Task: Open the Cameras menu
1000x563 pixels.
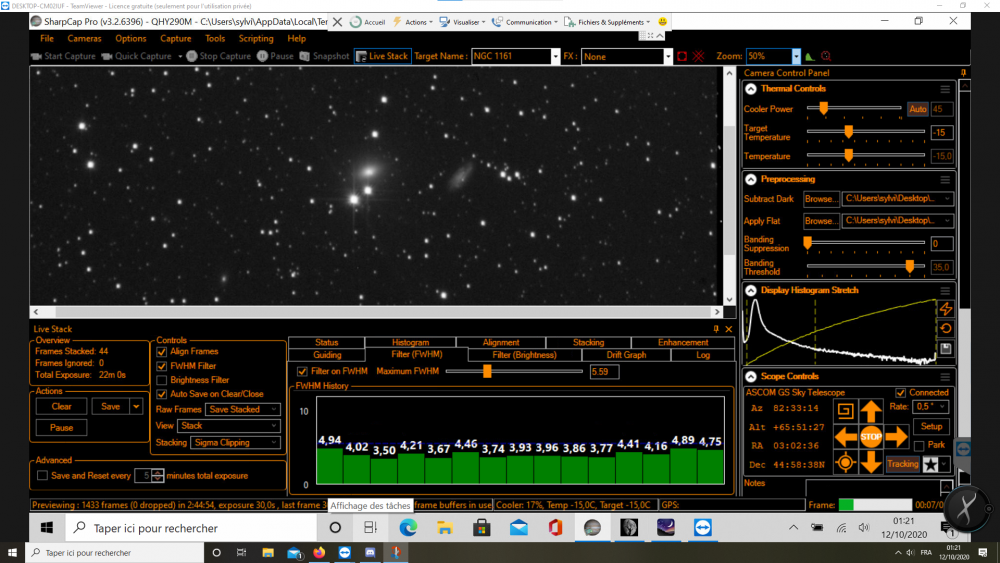Action: tap(84, 39)
